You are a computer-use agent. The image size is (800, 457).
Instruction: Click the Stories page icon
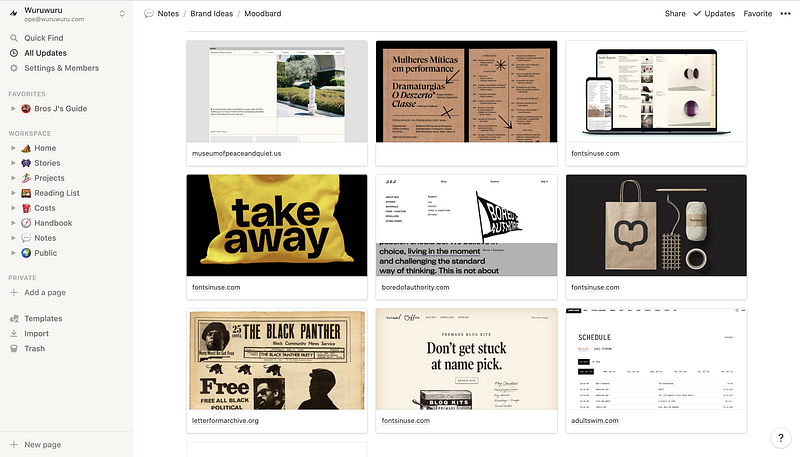tap(26, 163)
